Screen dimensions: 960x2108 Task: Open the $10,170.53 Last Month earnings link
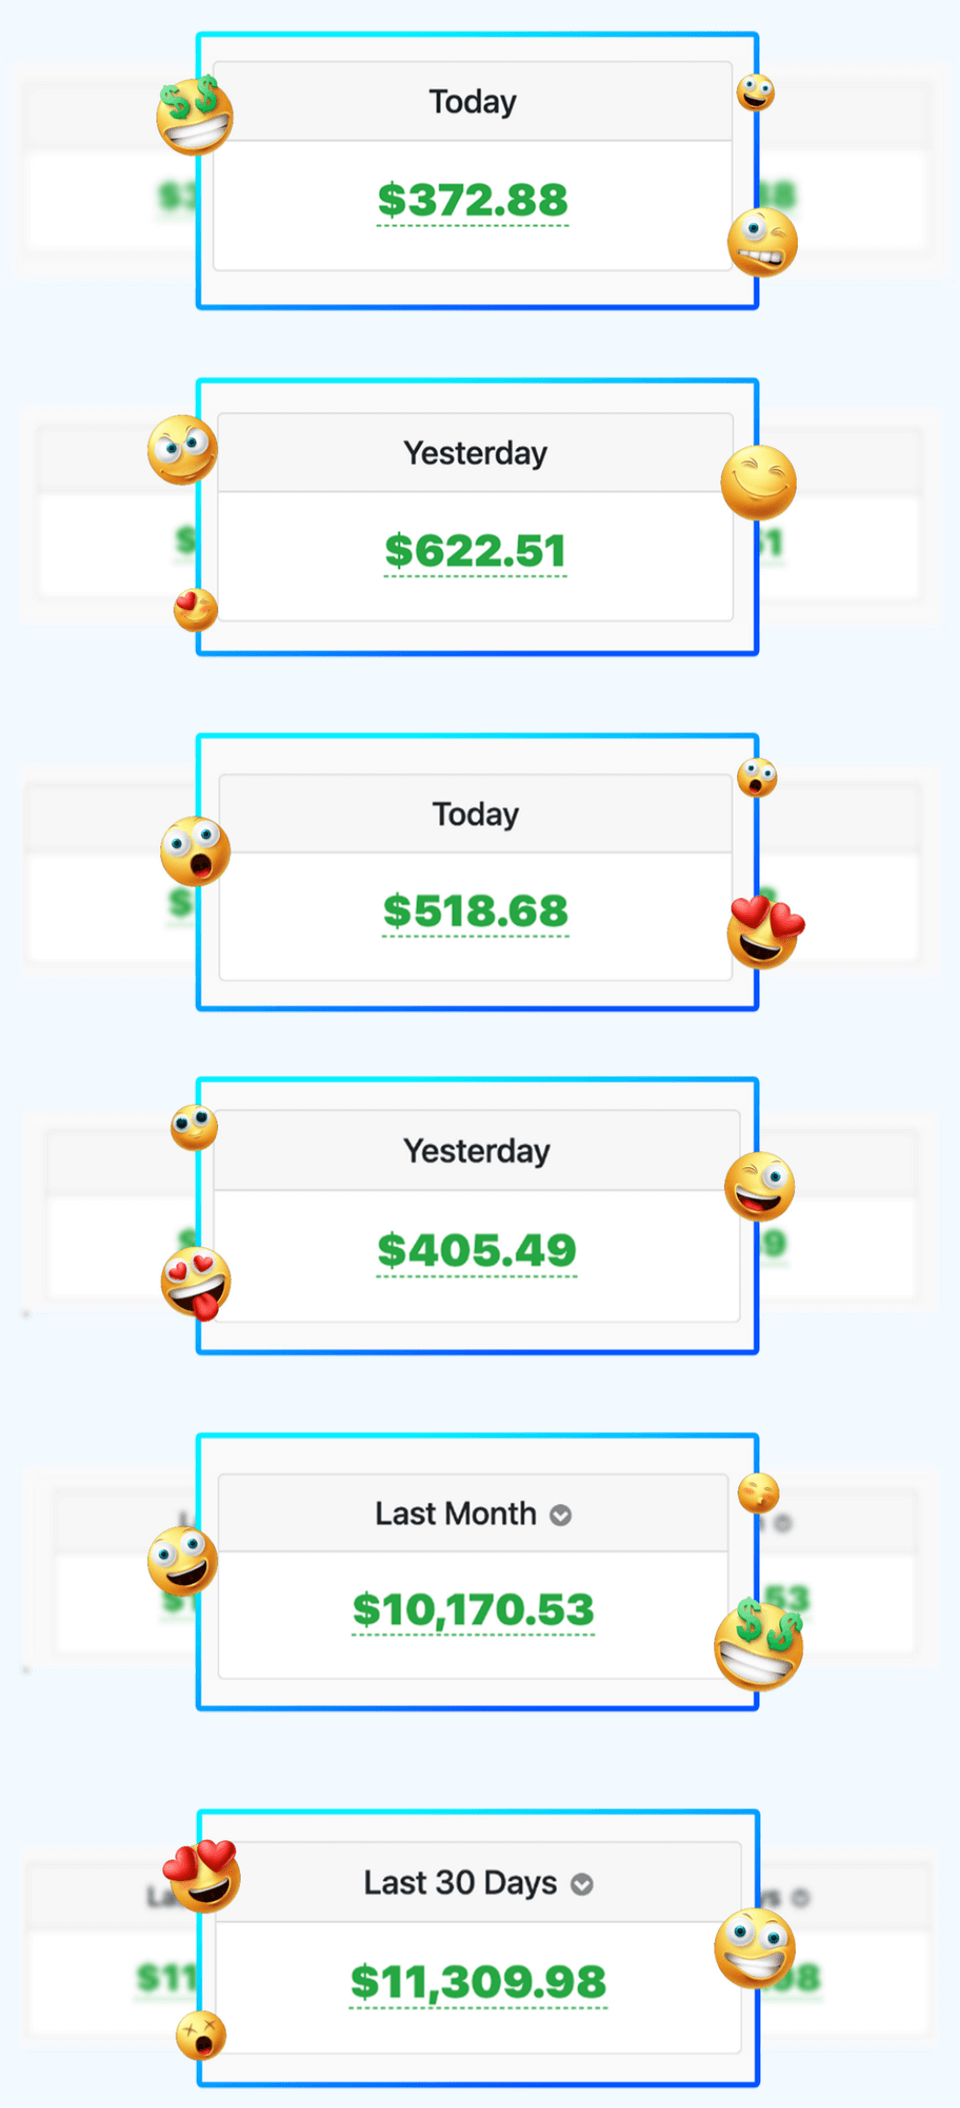pyautogui.click(x=473, y=1610)
